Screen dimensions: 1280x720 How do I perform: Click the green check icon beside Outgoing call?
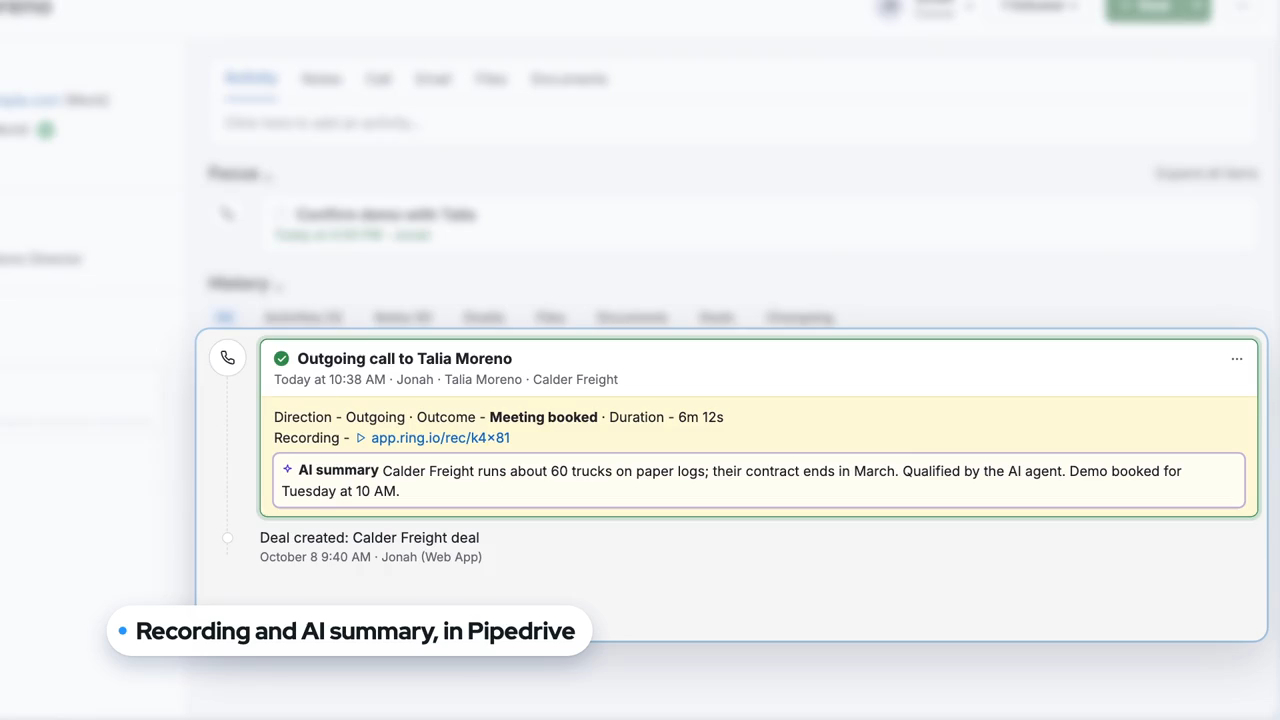pos(282,358)
